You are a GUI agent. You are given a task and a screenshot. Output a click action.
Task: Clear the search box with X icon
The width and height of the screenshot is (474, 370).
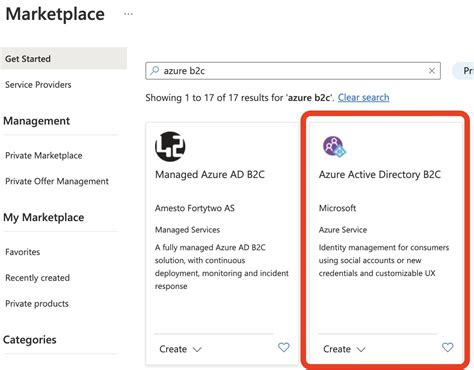pos(432,71)
